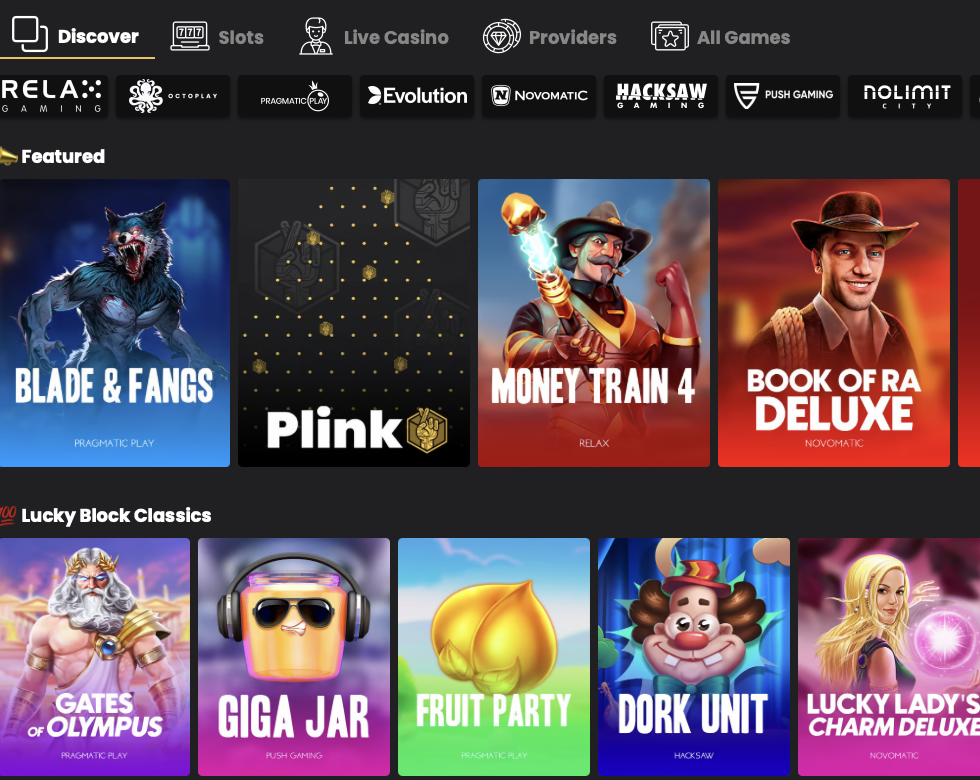Click the RELAX label under Money Train 4

(594, 443)
